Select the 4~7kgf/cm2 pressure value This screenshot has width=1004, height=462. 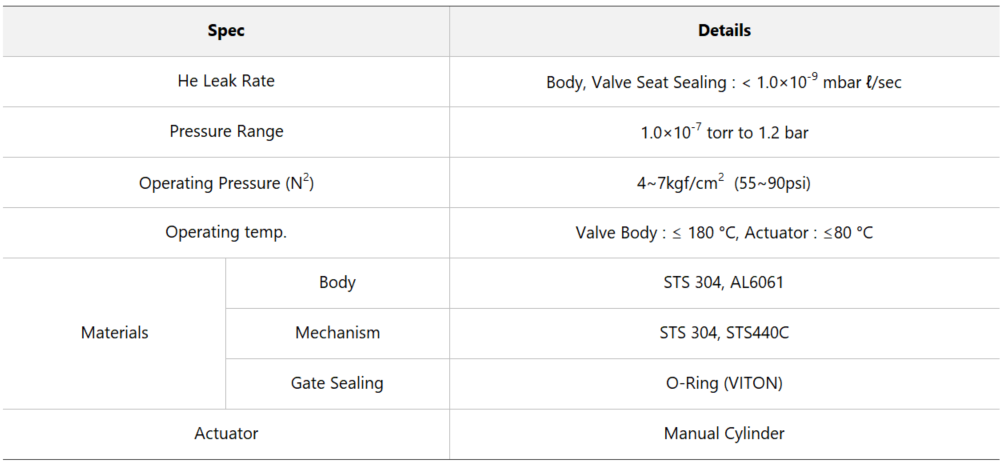pos(680,182)
